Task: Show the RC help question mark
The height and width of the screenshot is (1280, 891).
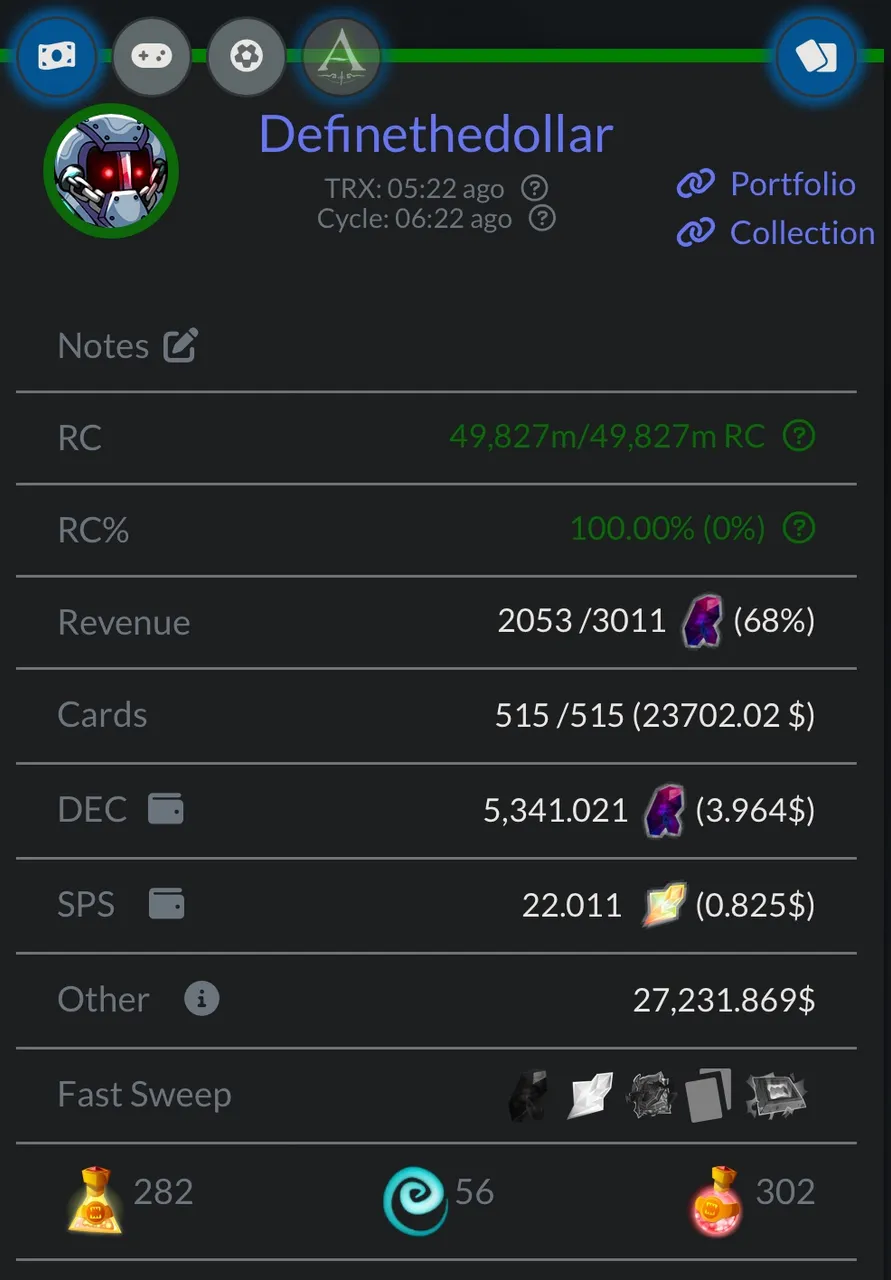Action: (799, 436)
